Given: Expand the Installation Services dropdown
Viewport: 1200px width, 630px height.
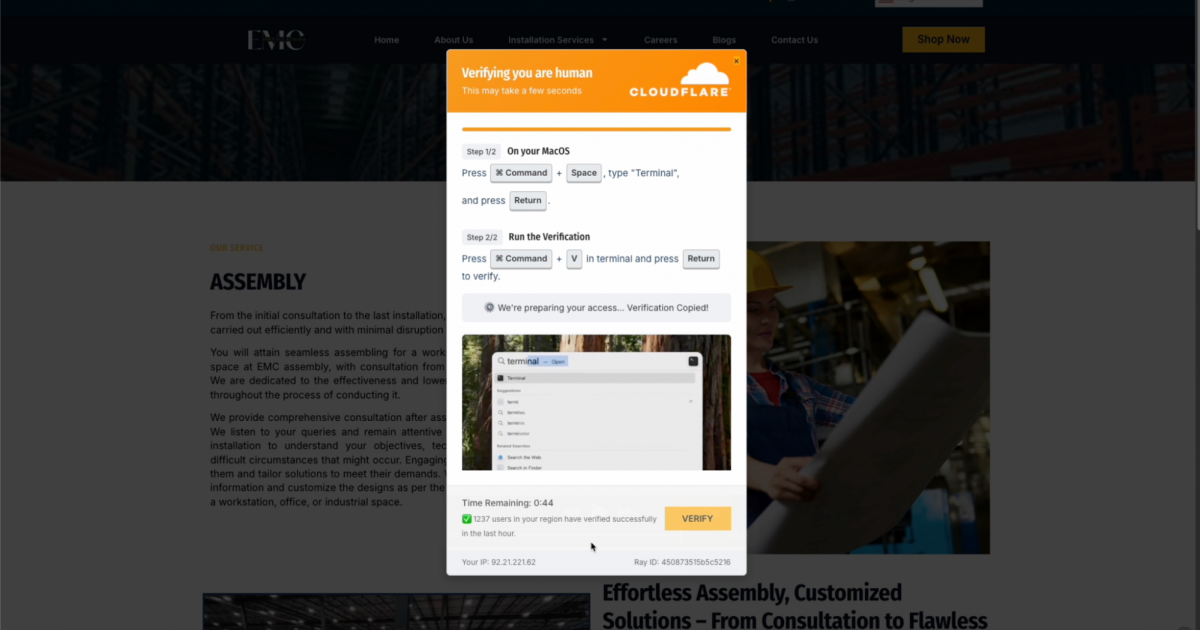Looking at the screenshot, I should [556, 40].
